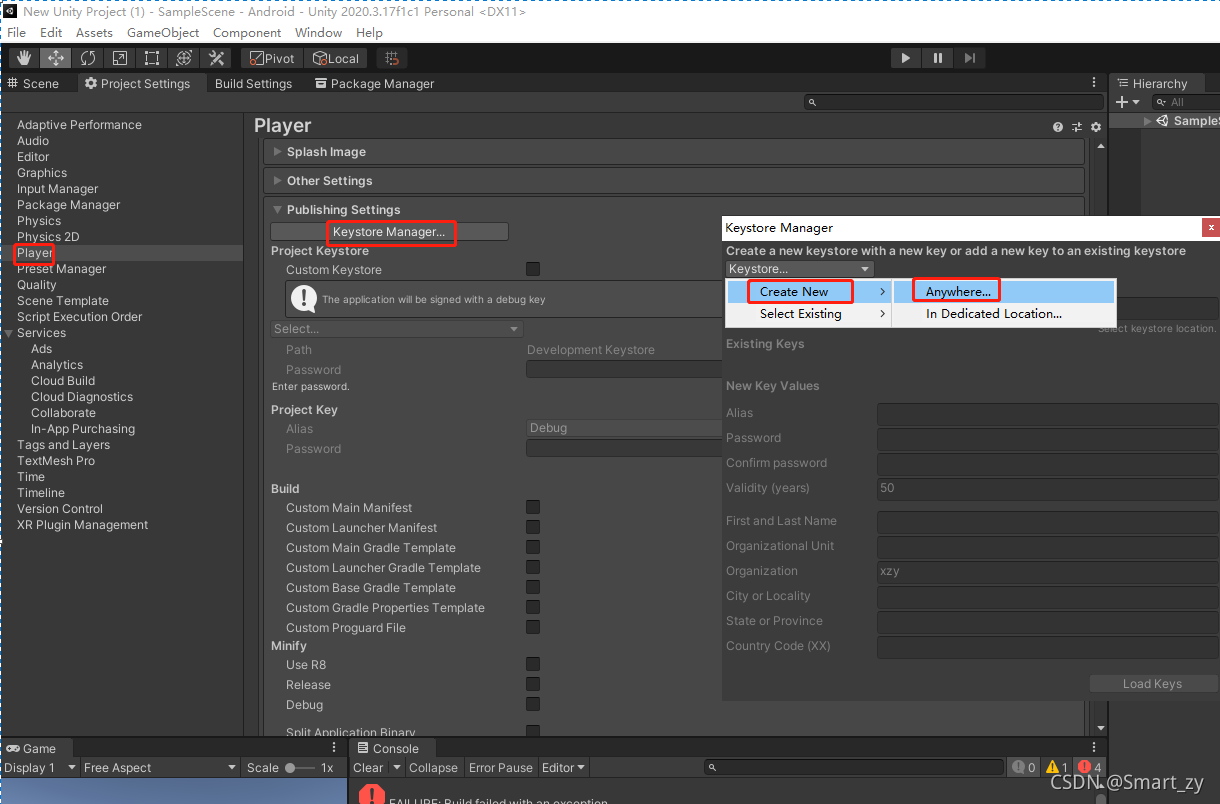Open Console Editor dropdown

564,768
